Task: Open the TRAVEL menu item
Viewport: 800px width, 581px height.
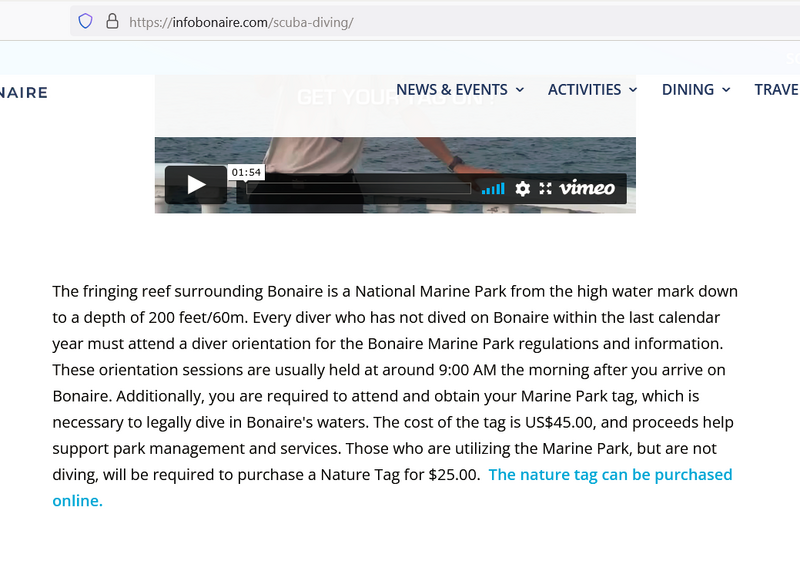Action: 776,90
